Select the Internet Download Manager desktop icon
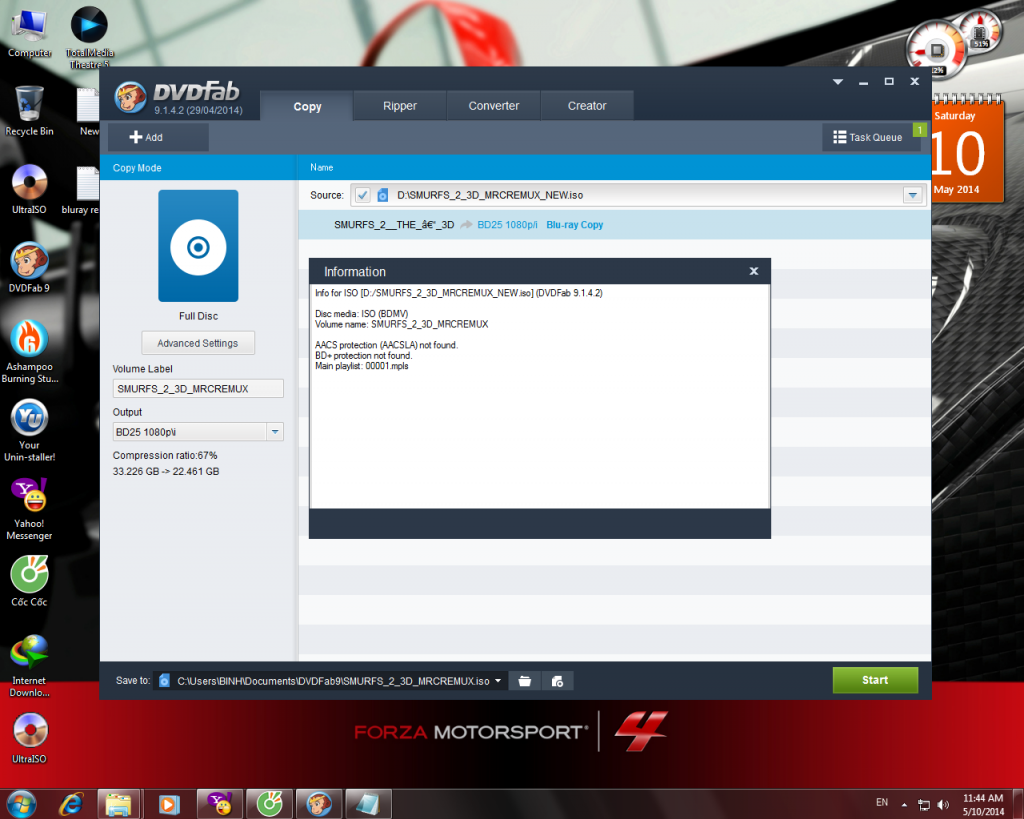This screenshot has height=819, width=1024. tap(29, 666)
